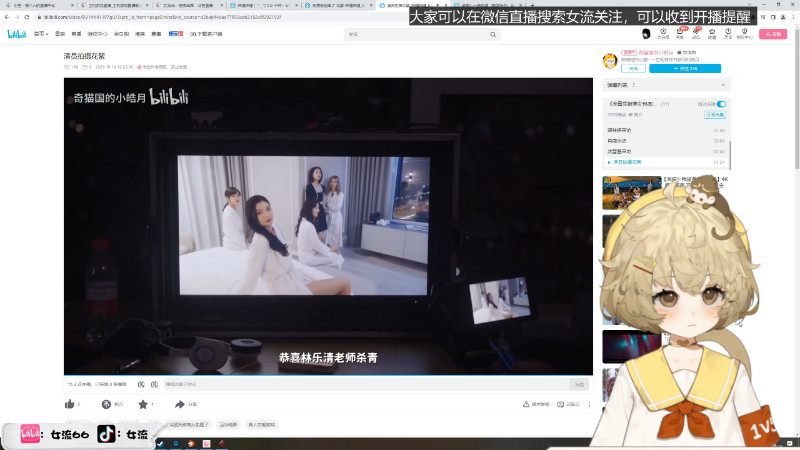
Task: Go forward using the browser forward arrow
Action: coord(17,17)
